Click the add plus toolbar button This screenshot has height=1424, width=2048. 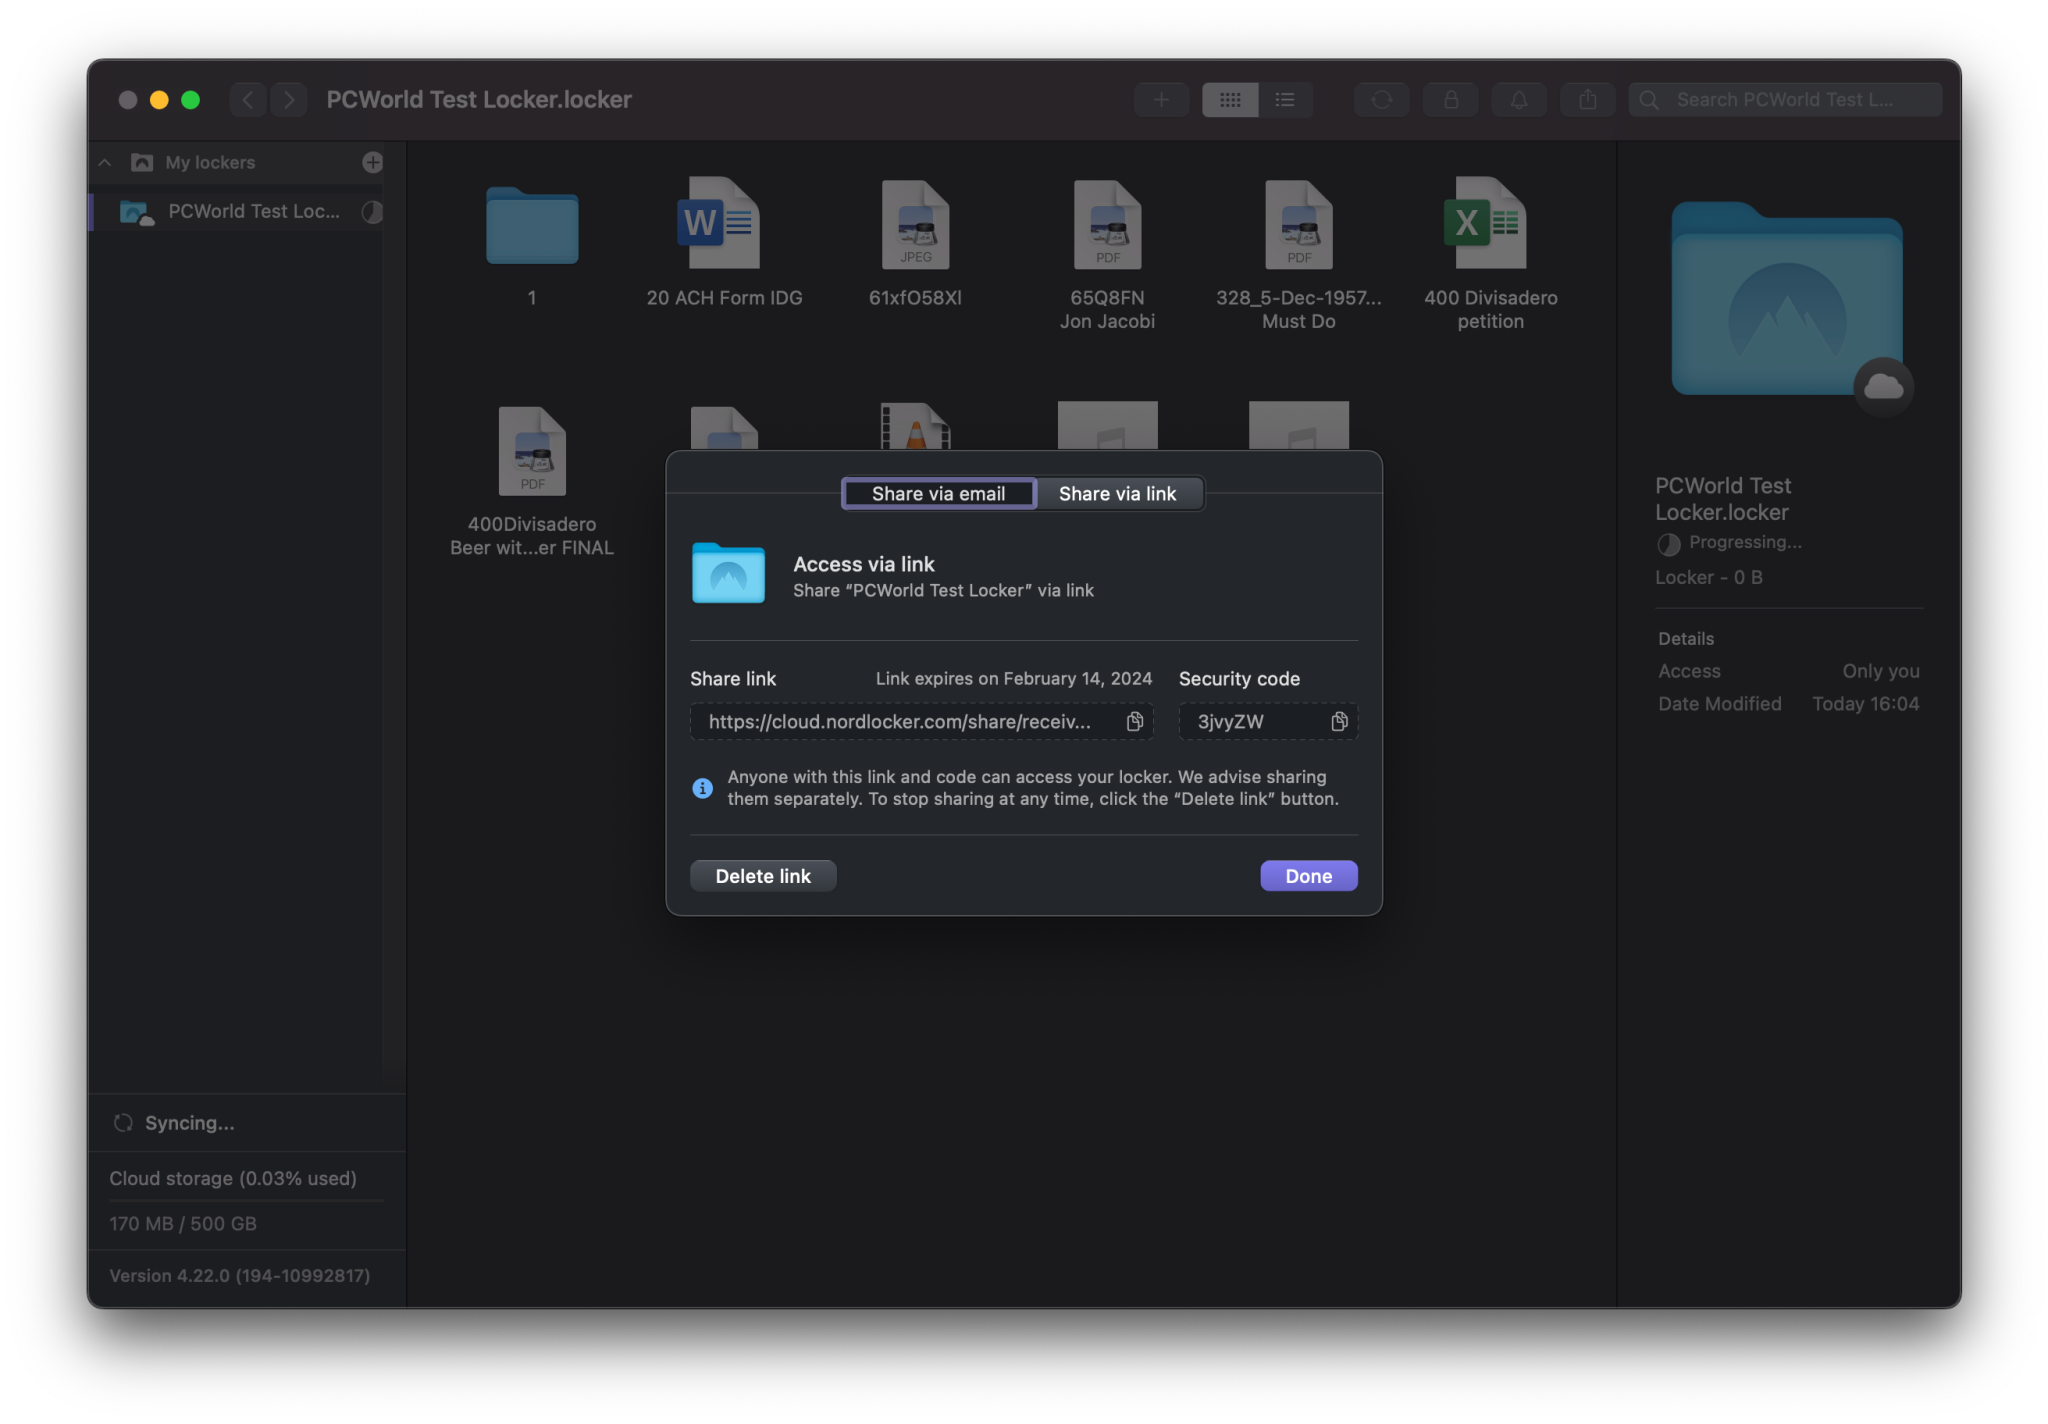(1161, 100)
